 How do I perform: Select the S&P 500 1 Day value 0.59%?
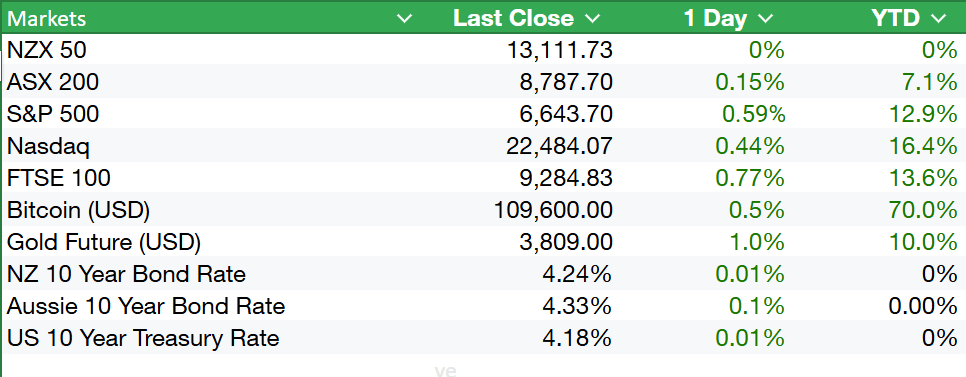(x=753, y=114)
